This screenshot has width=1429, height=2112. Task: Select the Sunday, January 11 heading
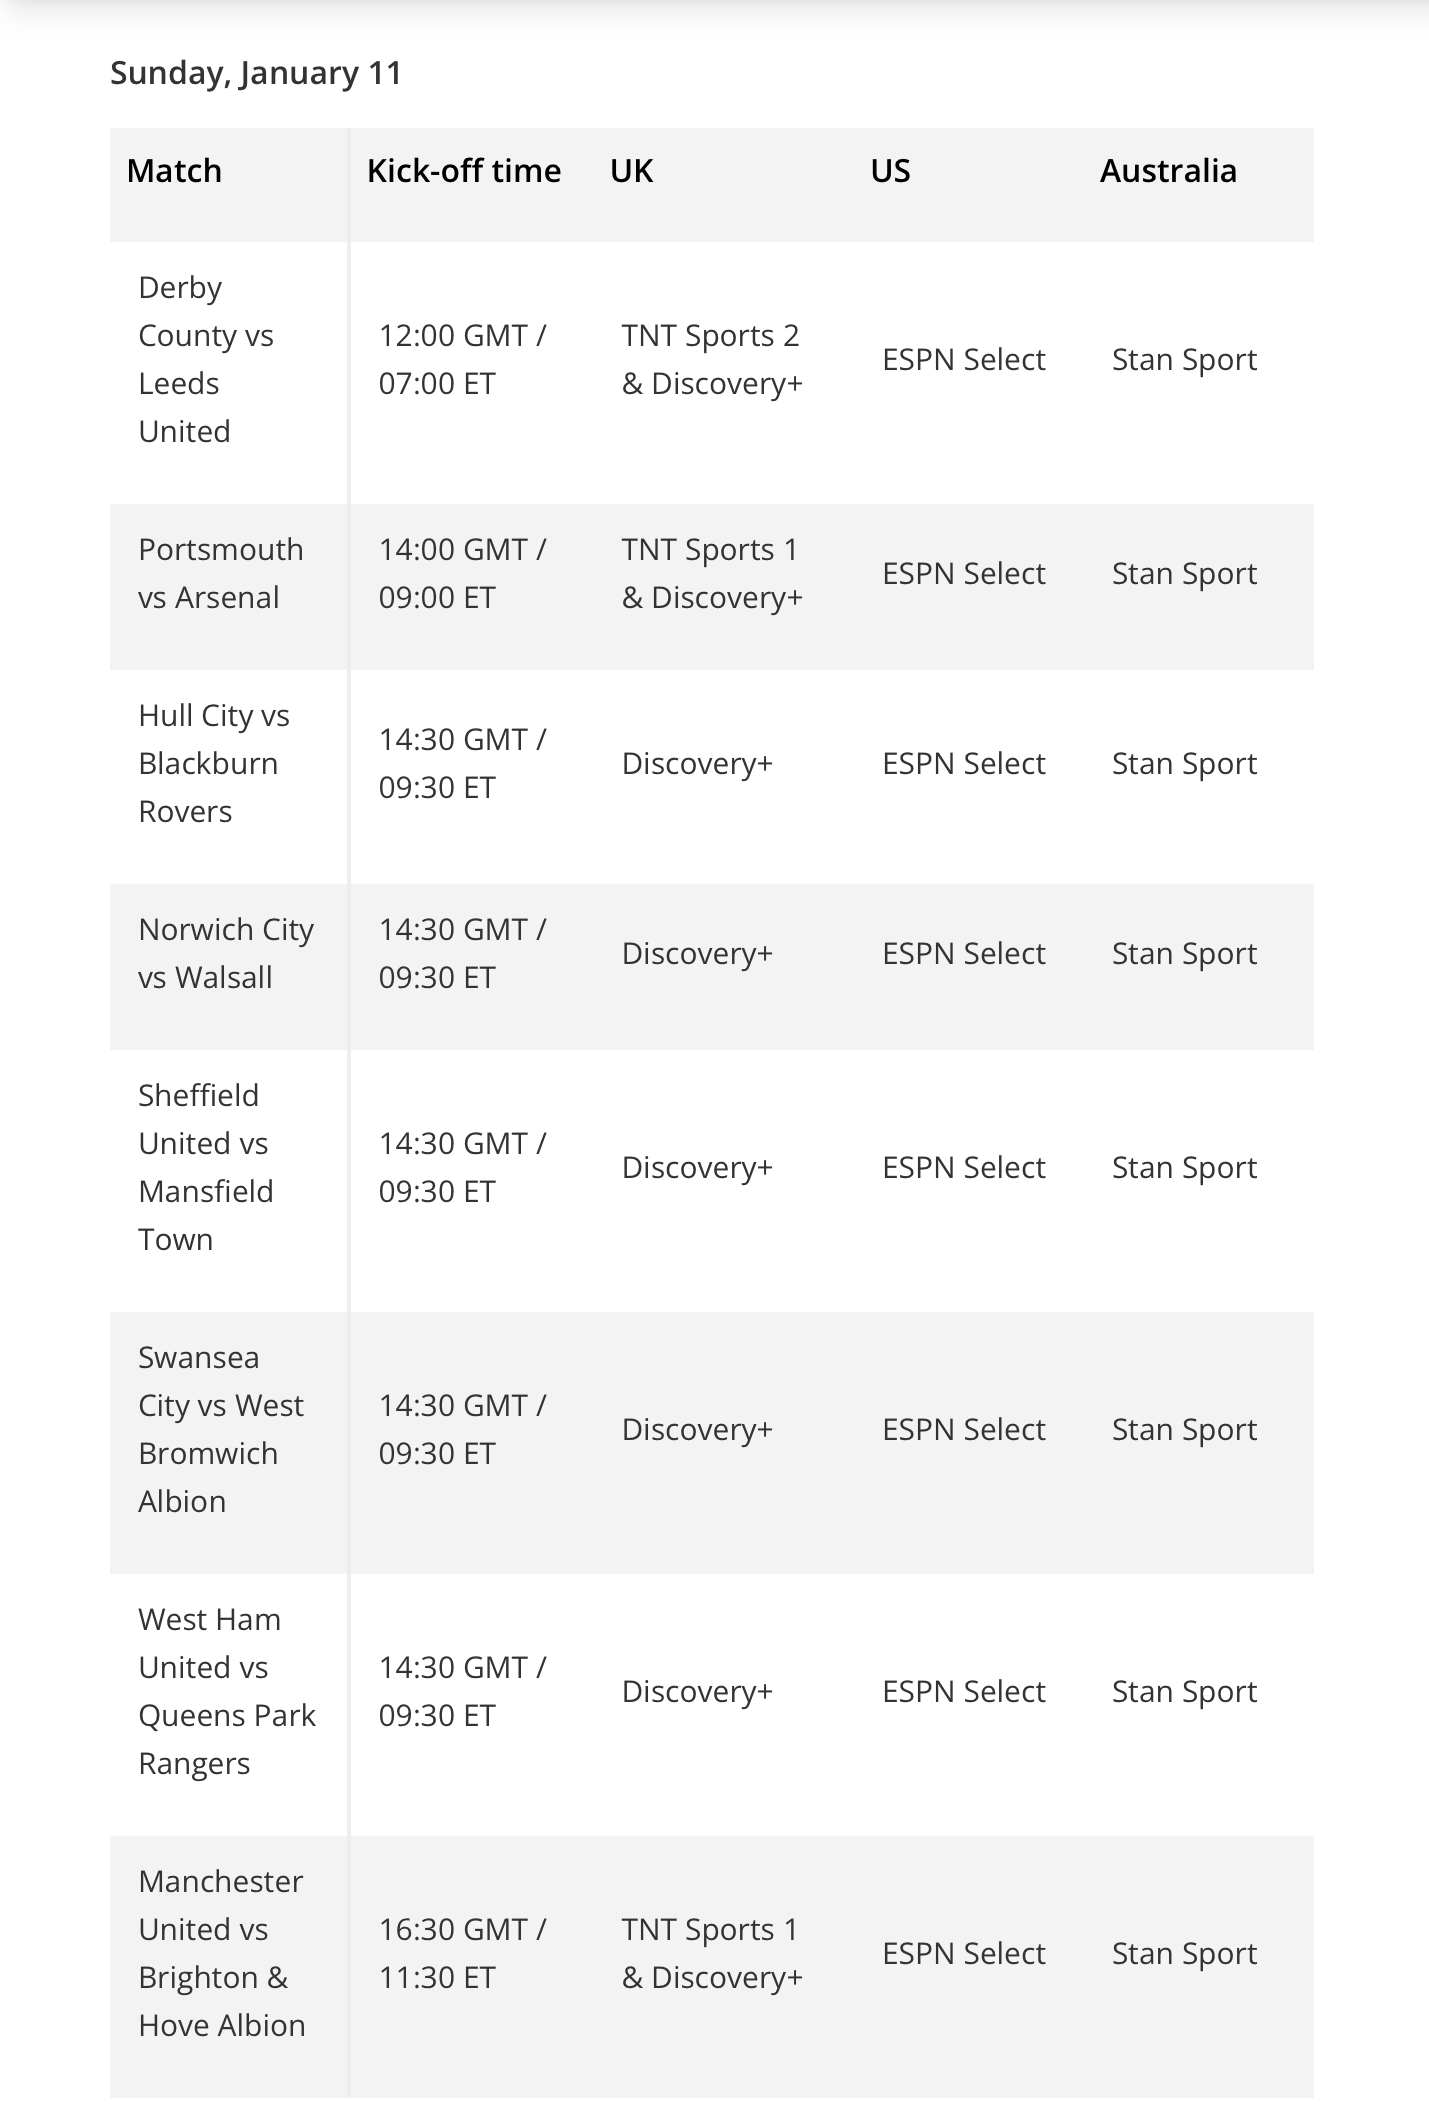(256, 73)
